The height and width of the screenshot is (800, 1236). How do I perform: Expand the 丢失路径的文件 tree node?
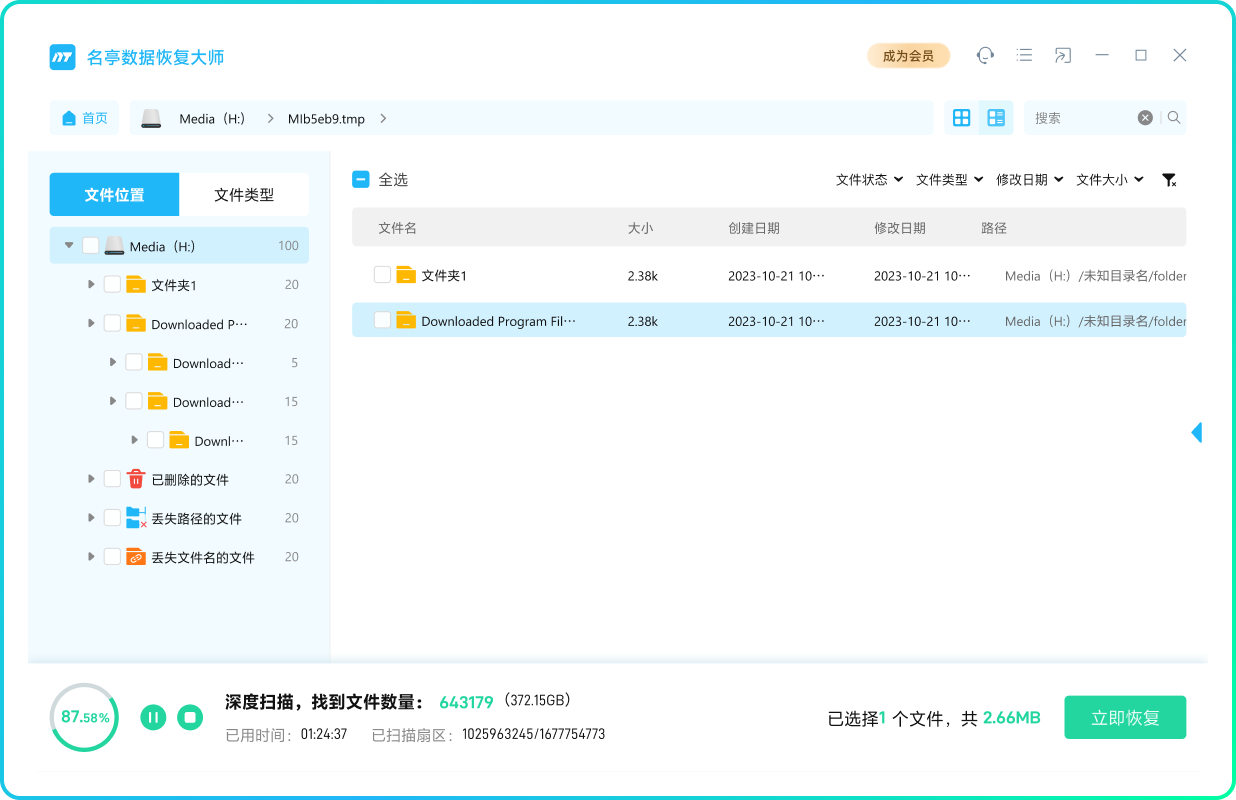pyautogui.click(x=91, y=518)
